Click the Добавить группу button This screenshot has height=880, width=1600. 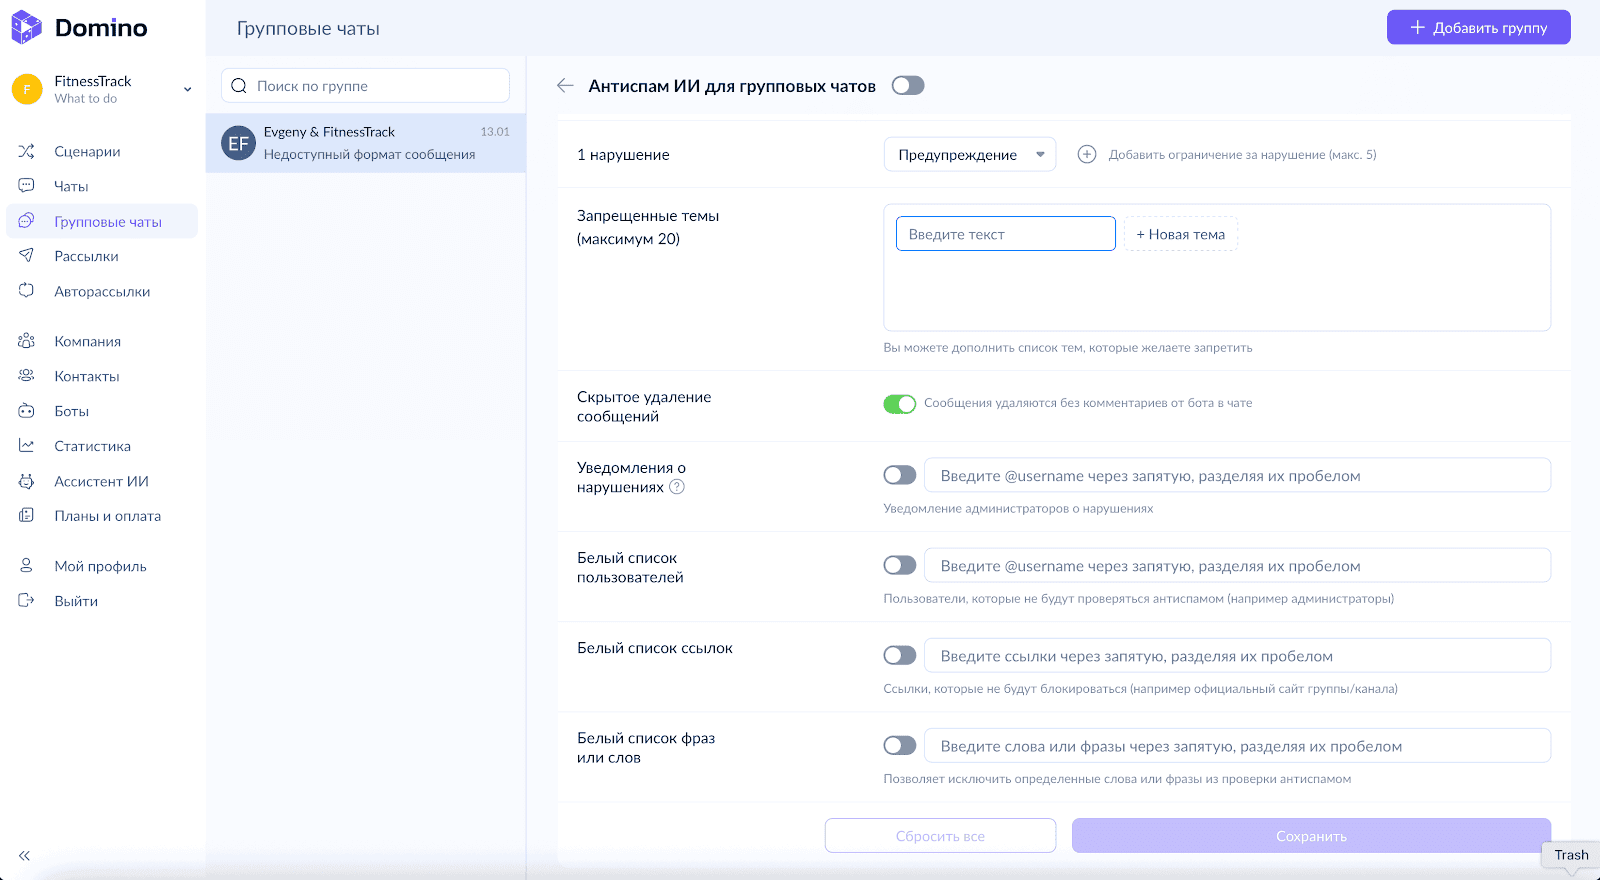pyautogui.click(x=1478, y=28)
